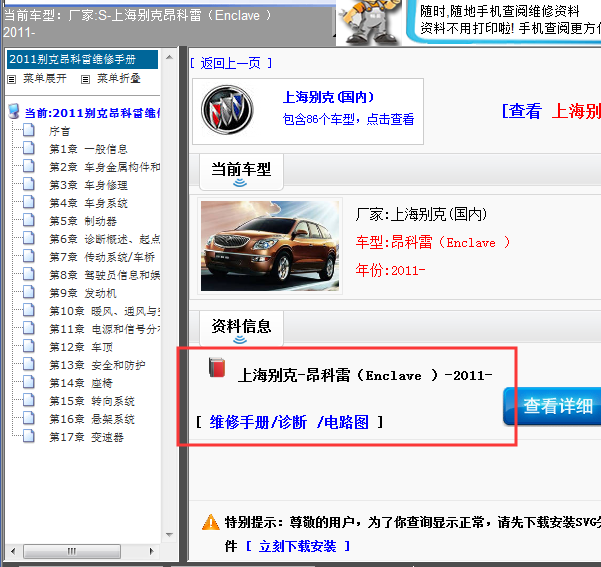Viewport: 601px width, 567px height.
Task: Open chapter 第8章 驾驶员信息和娱乐
Action: pos(105,275)
